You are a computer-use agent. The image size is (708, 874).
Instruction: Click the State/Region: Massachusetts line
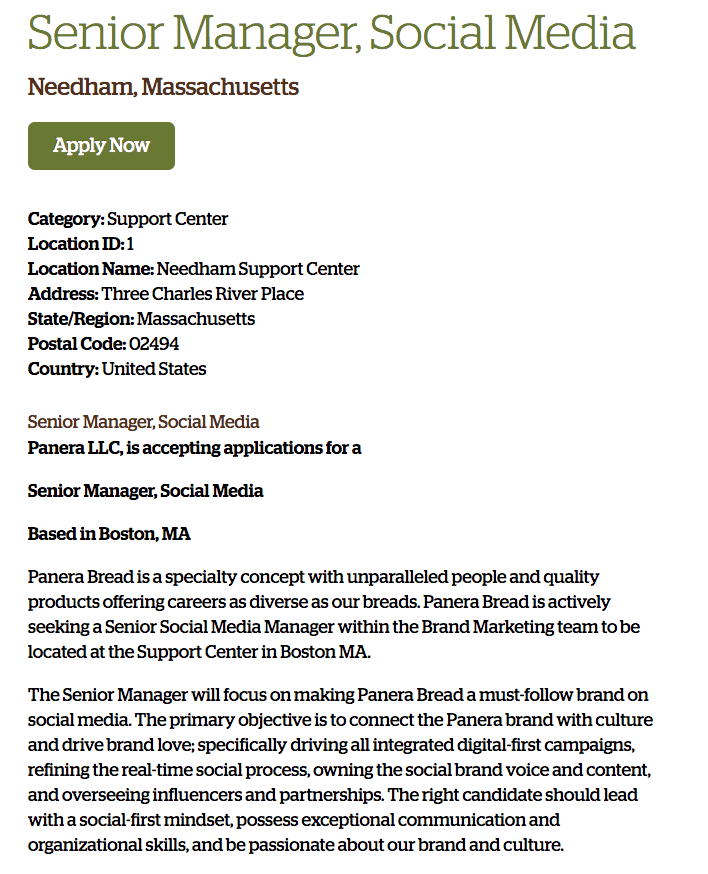141,319
